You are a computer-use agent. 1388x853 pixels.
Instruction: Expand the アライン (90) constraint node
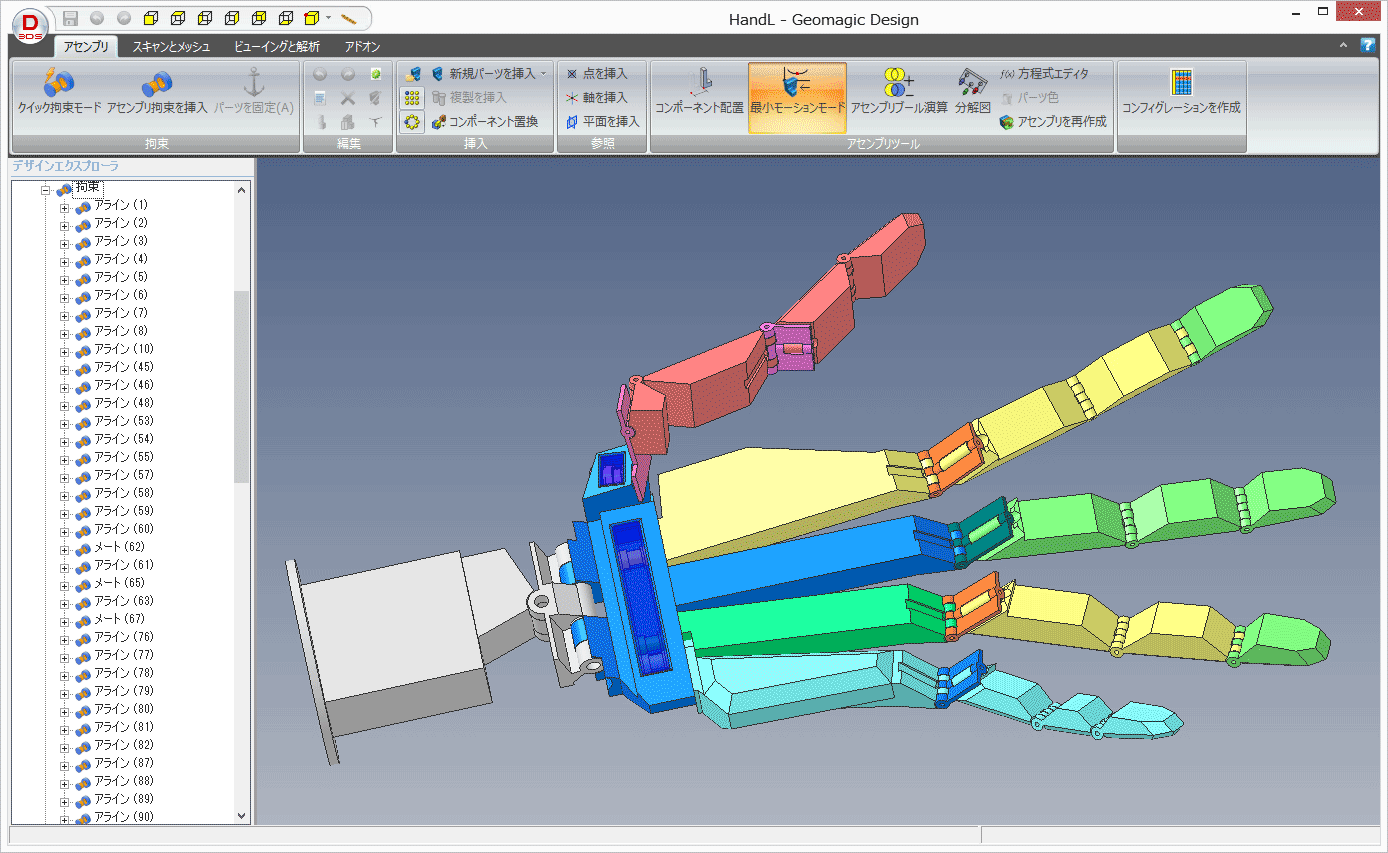(x=64, y=819)
